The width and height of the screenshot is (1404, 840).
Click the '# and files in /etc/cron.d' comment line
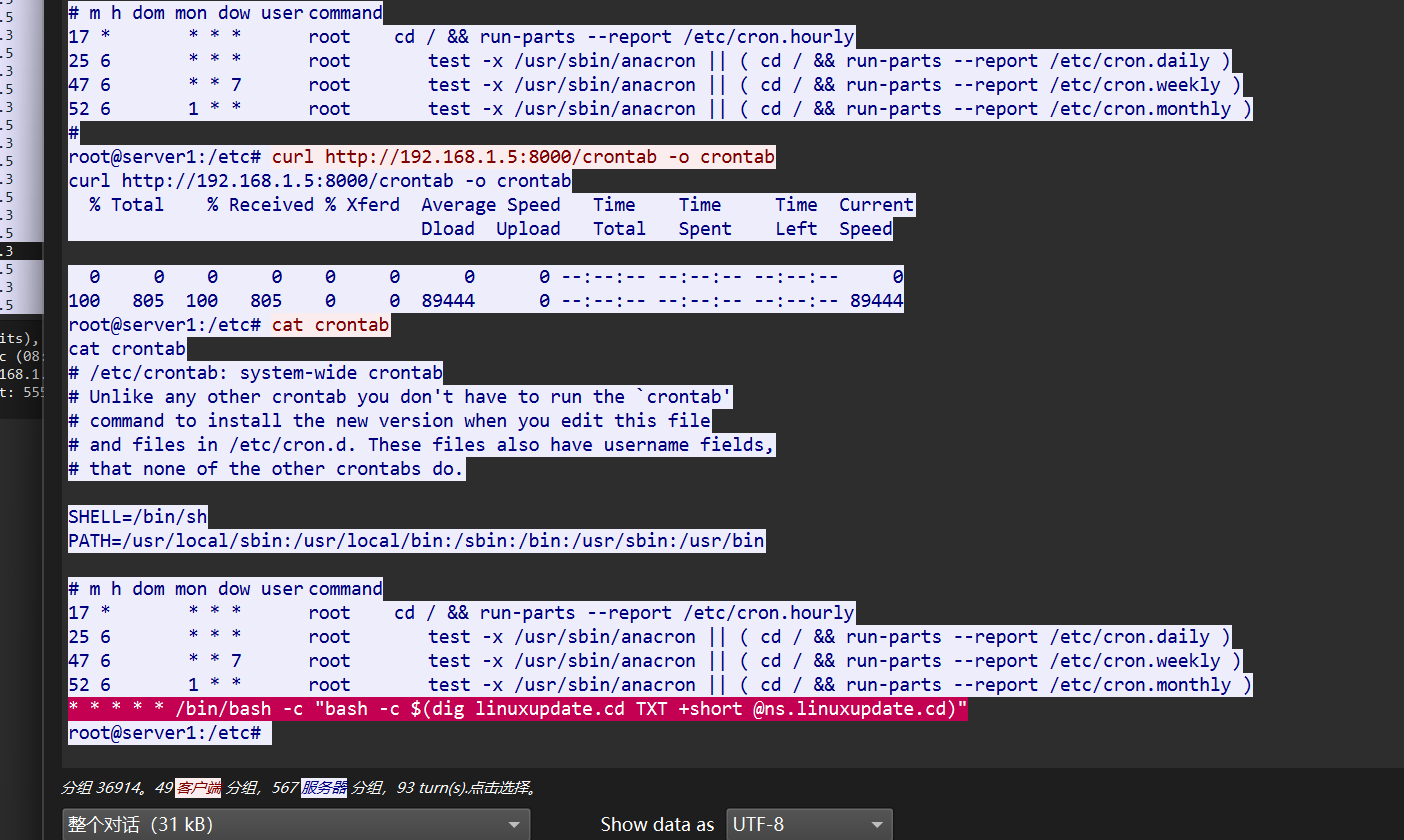[421, 445]
